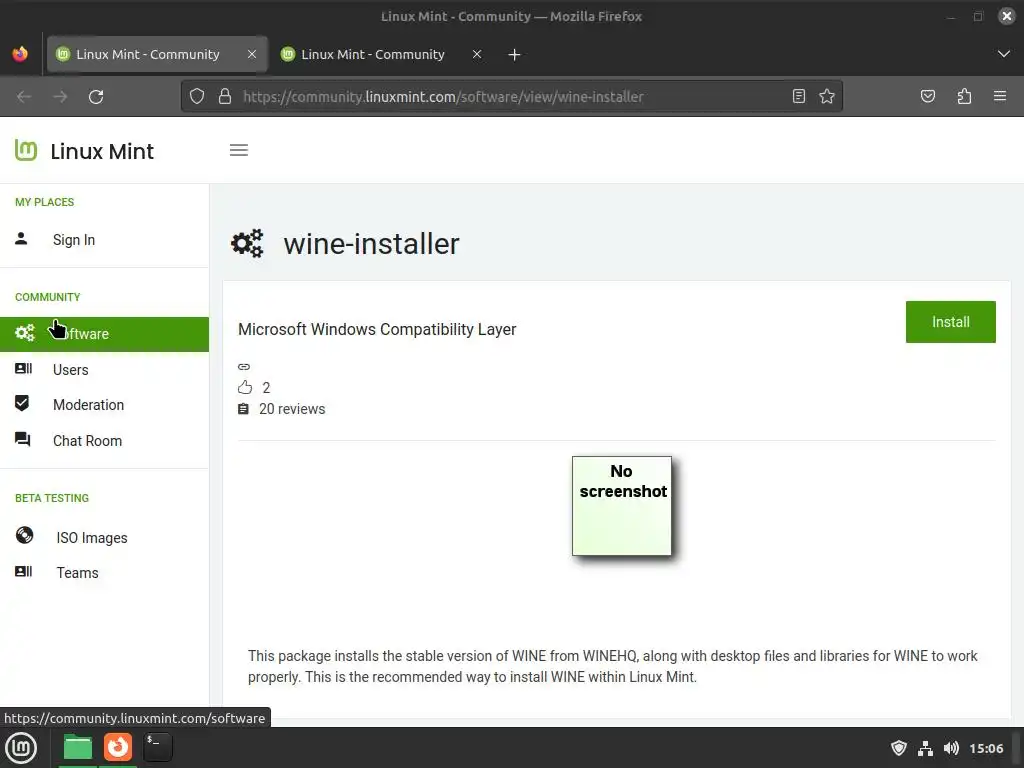Open the Moderation section
This screenshot has height=768, width=1024.
click(88, 405)
